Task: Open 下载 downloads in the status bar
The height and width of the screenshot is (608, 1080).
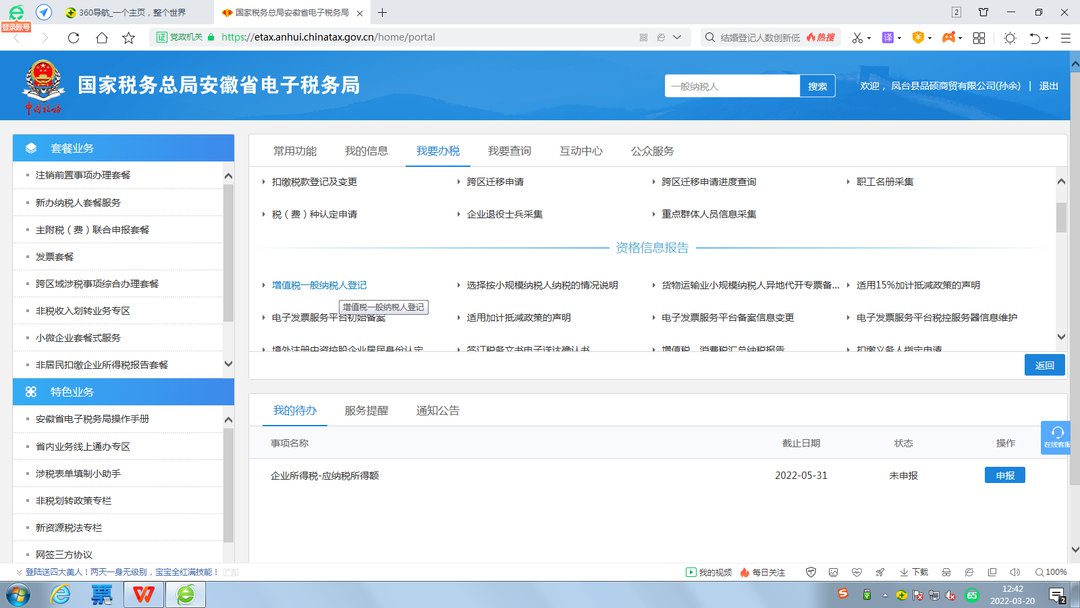Action: tap(914, 572)
